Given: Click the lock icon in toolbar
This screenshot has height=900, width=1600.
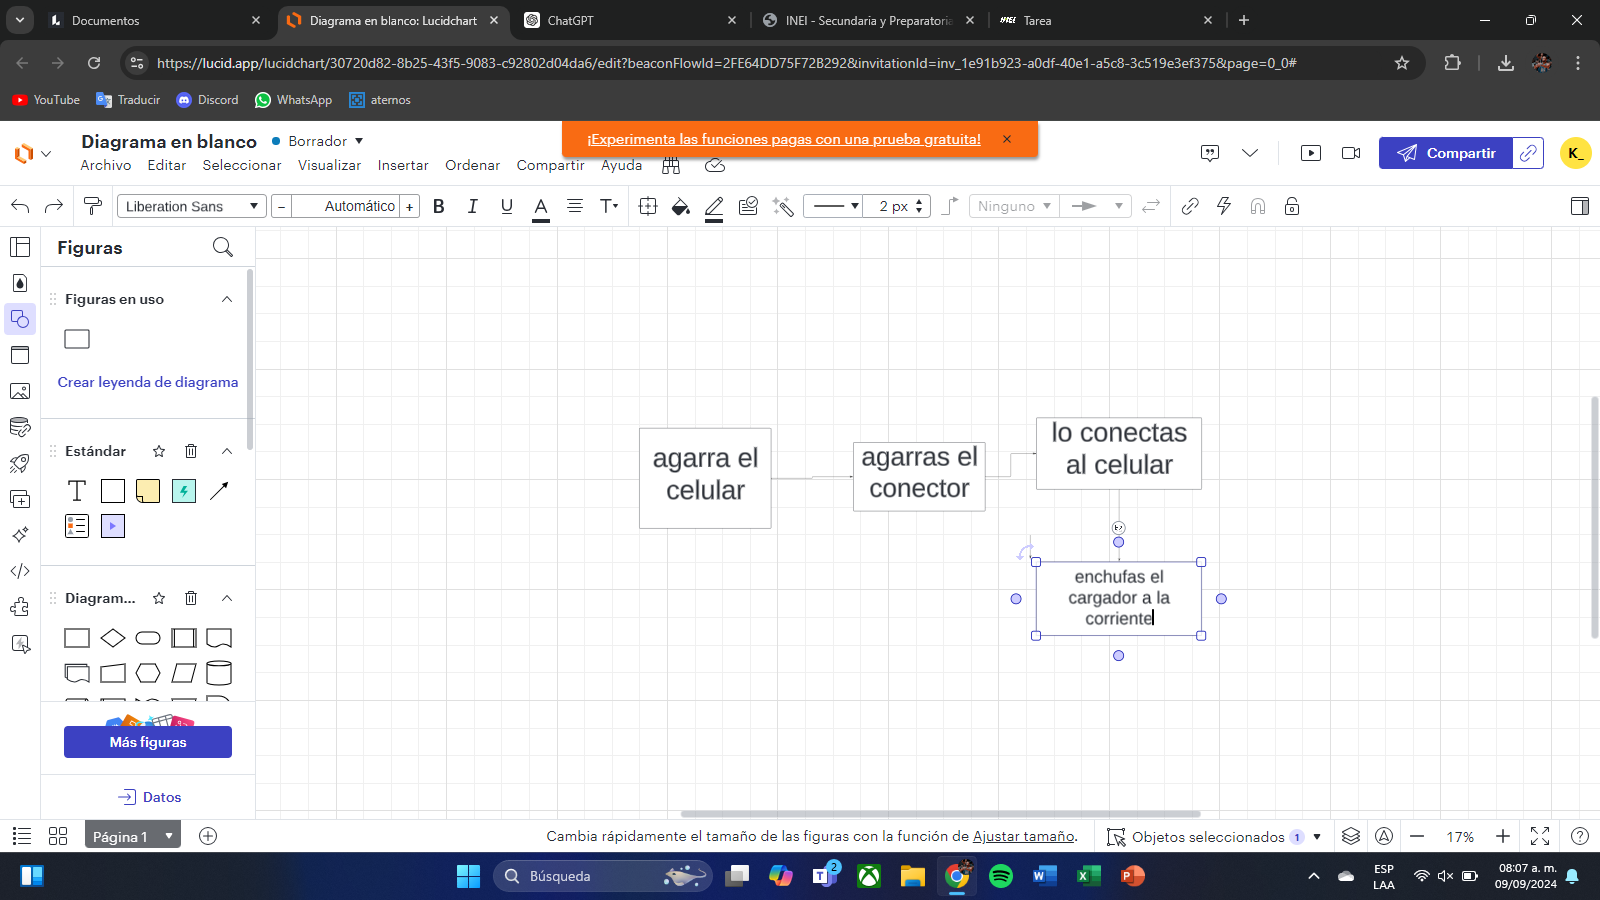Looking at the screenshot, I should (x=1292, y=206).
